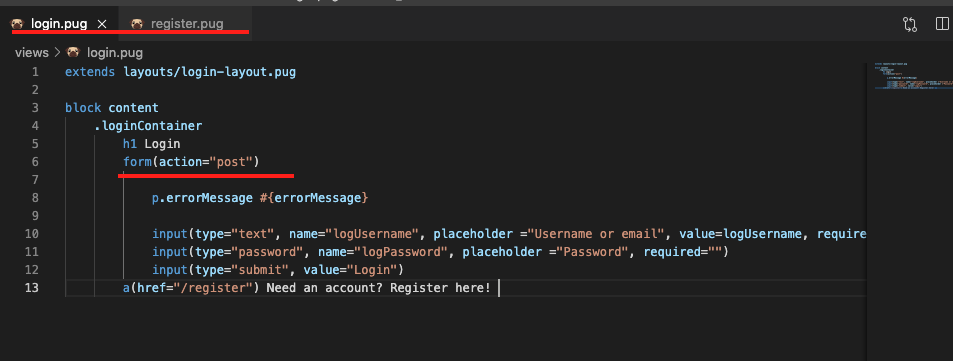Click the pug icon in register.pug tab

pos(137,24)
